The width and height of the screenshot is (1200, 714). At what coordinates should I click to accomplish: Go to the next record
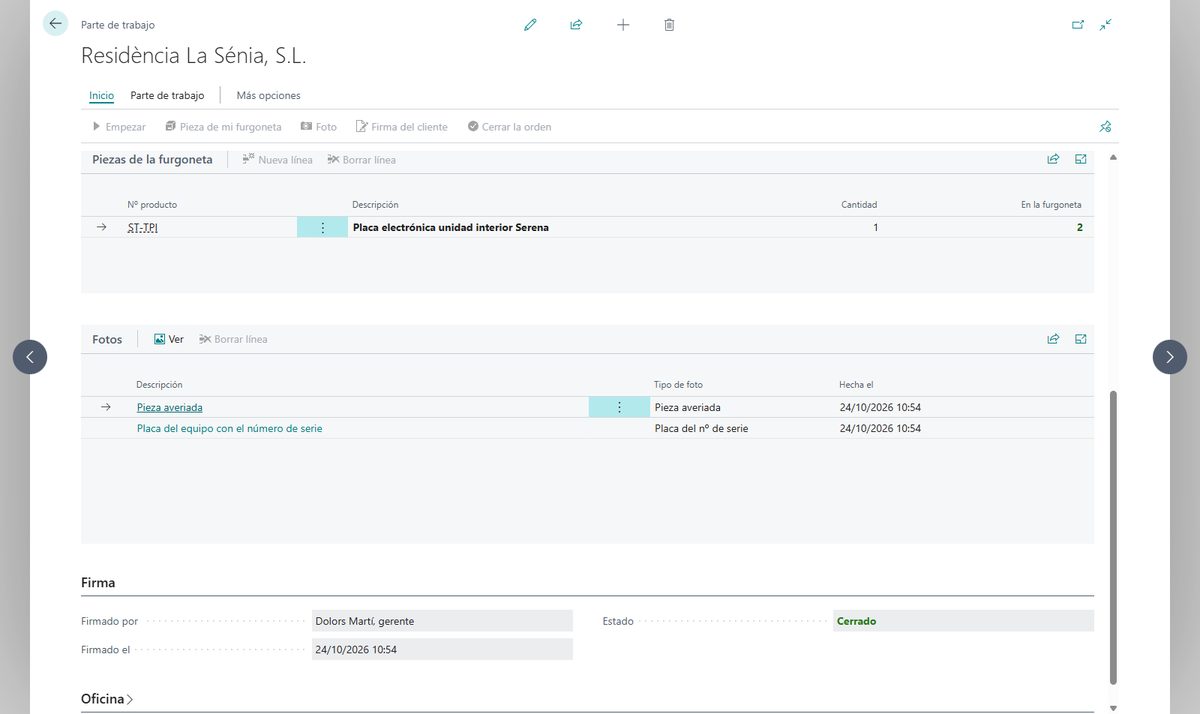(x=1170, y=357)
